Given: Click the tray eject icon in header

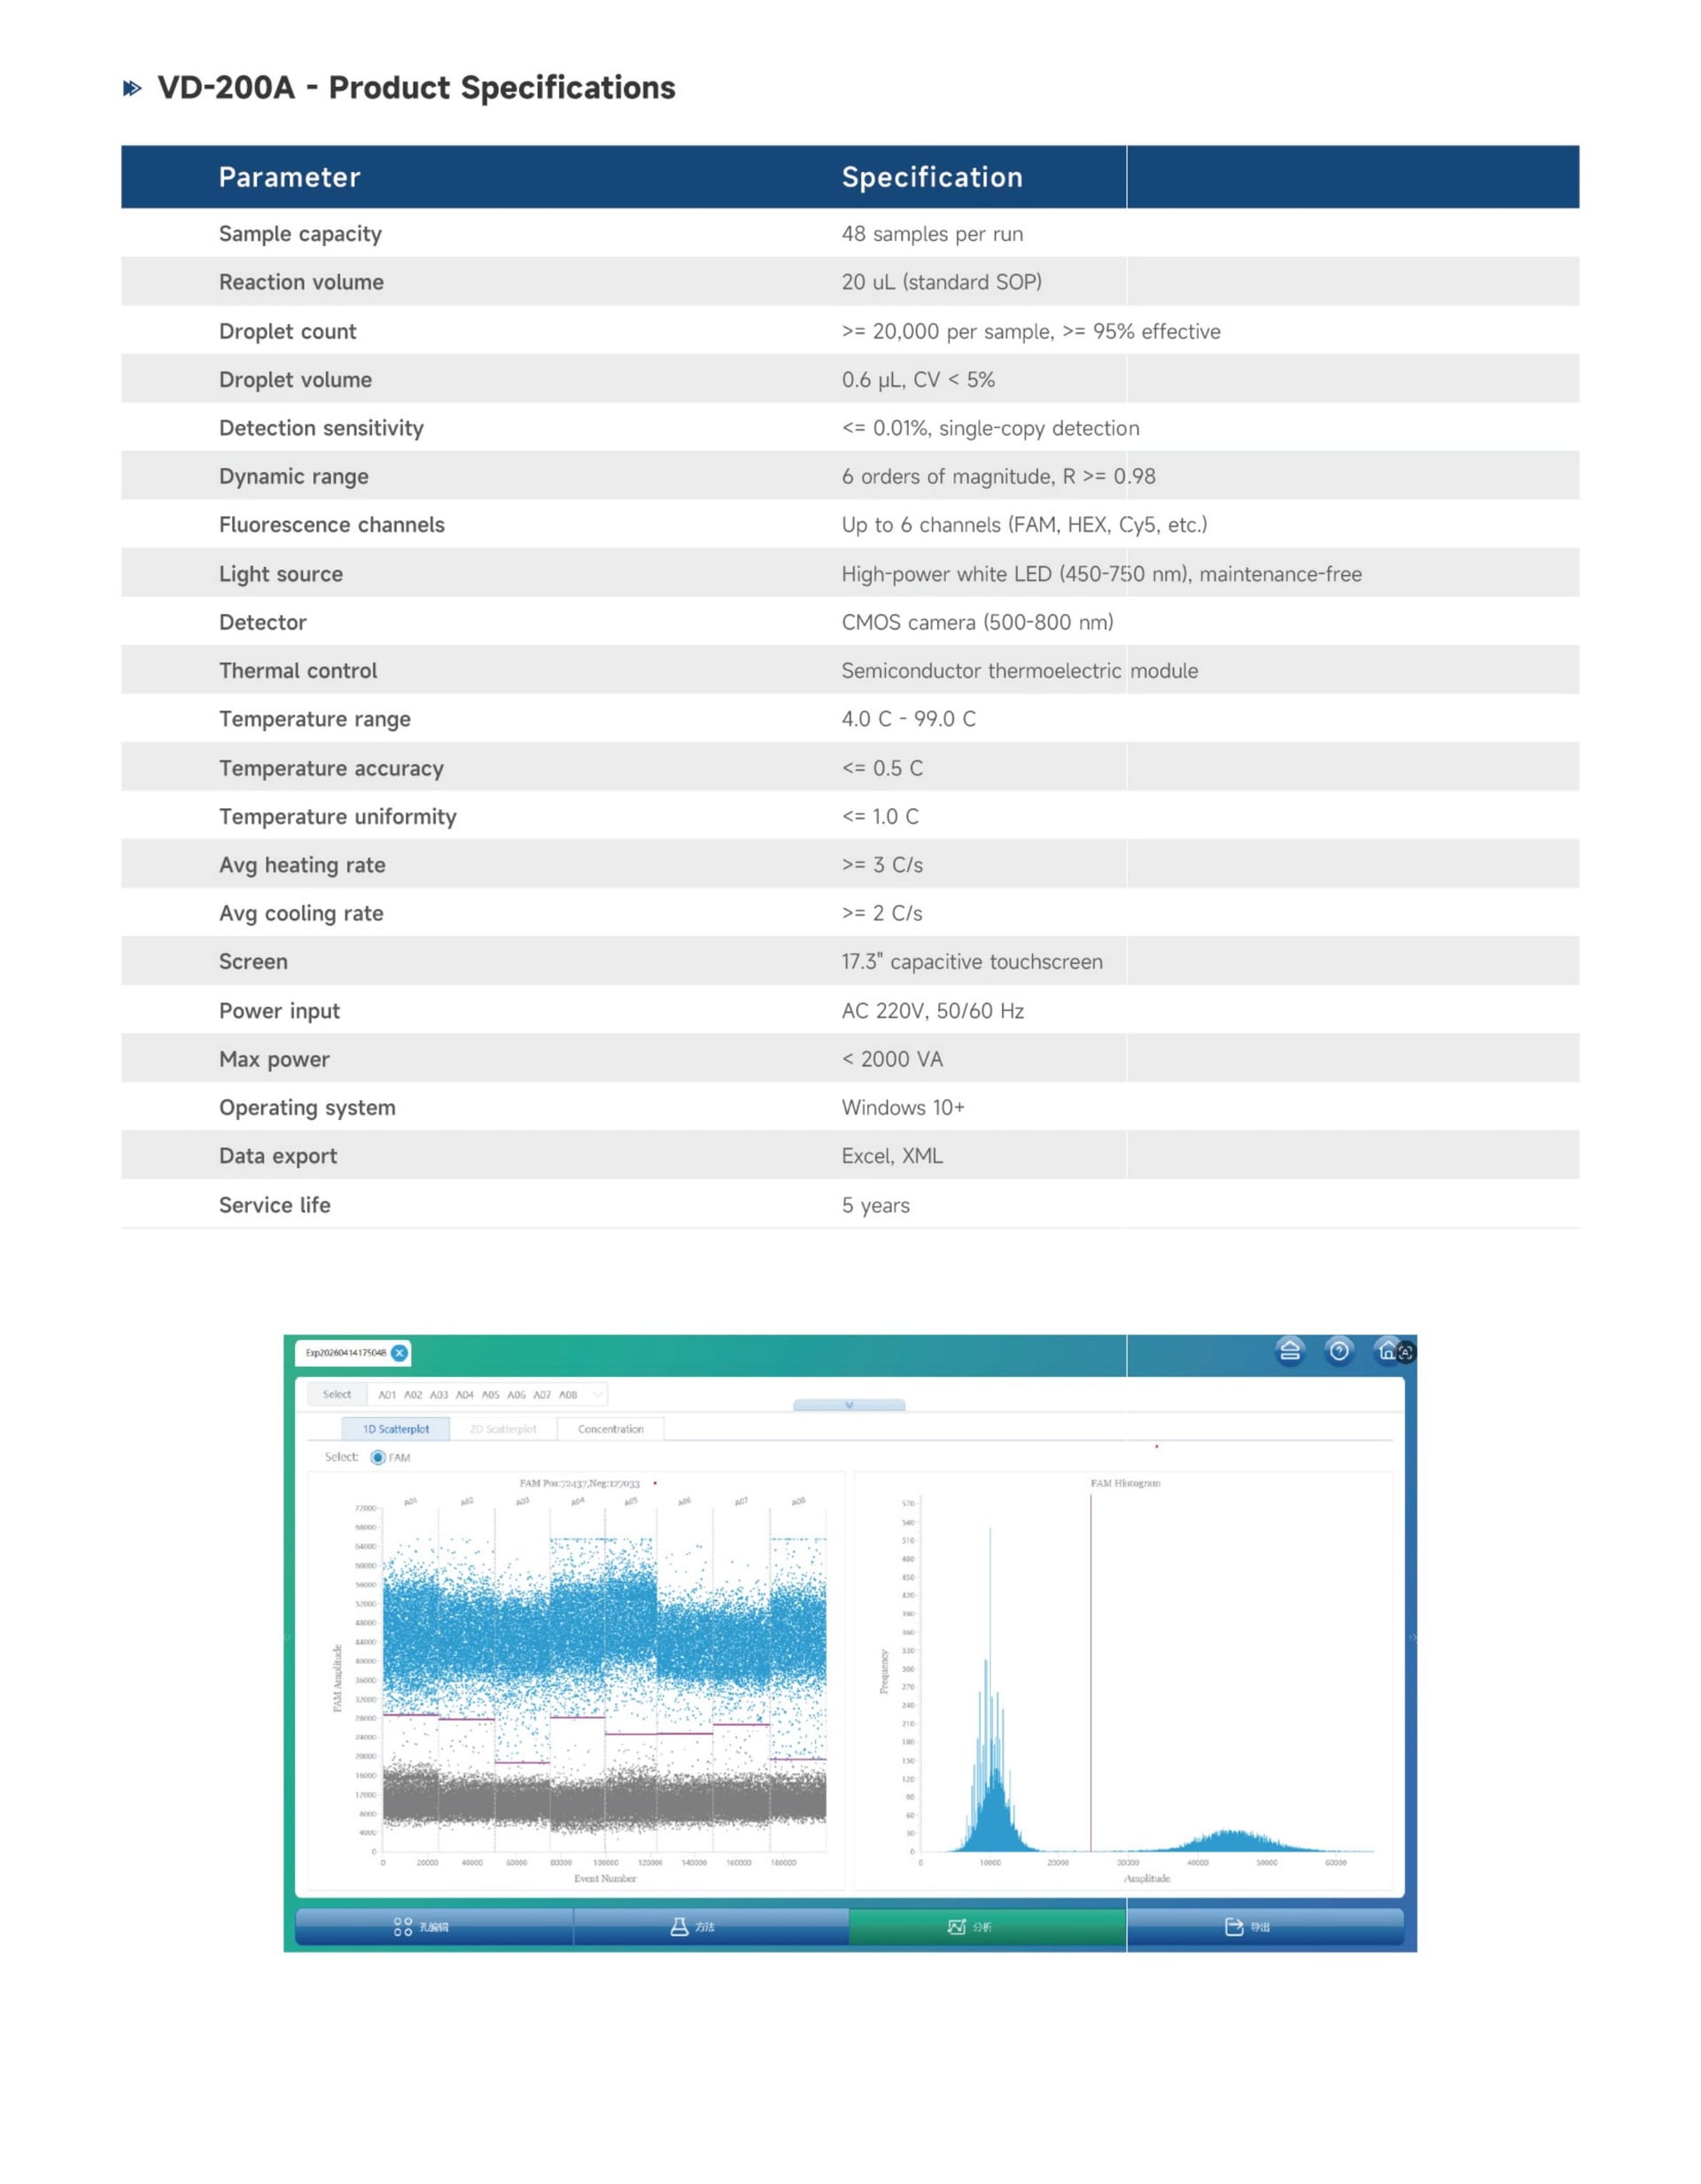Looking at the screenshot, I should [x=1290, y=1351].
